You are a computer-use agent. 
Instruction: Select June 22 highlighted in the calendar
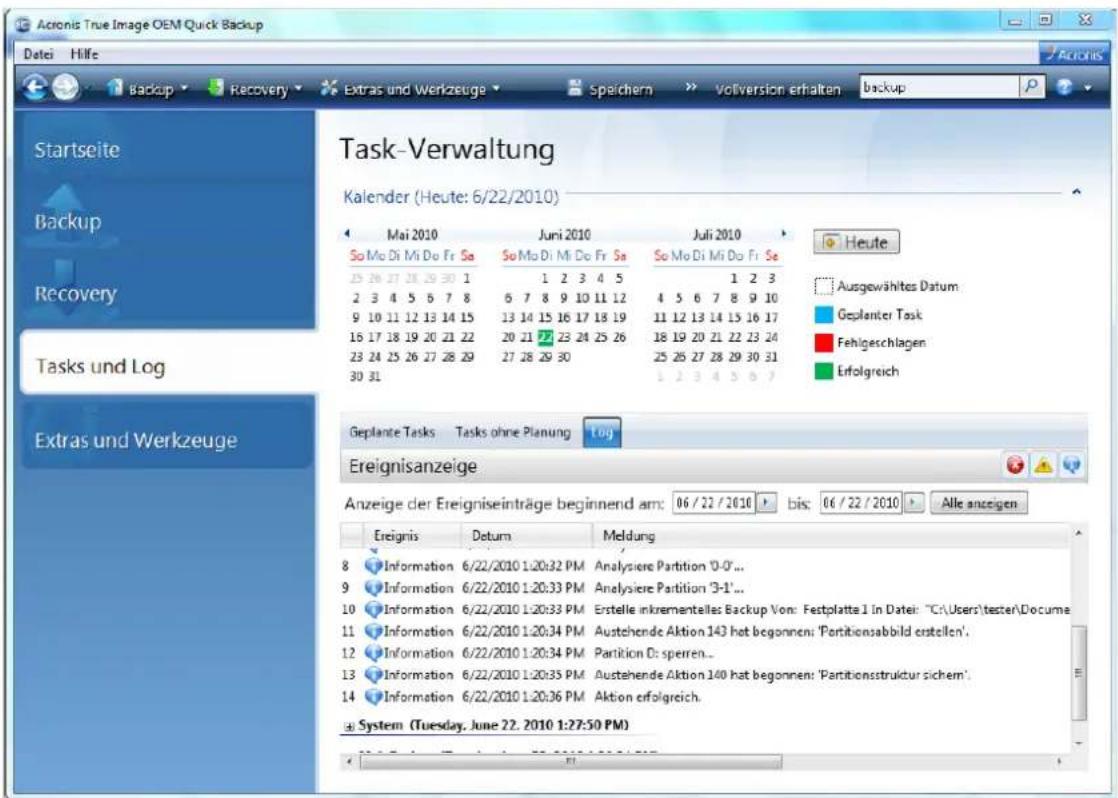click(x=545, y=337)
